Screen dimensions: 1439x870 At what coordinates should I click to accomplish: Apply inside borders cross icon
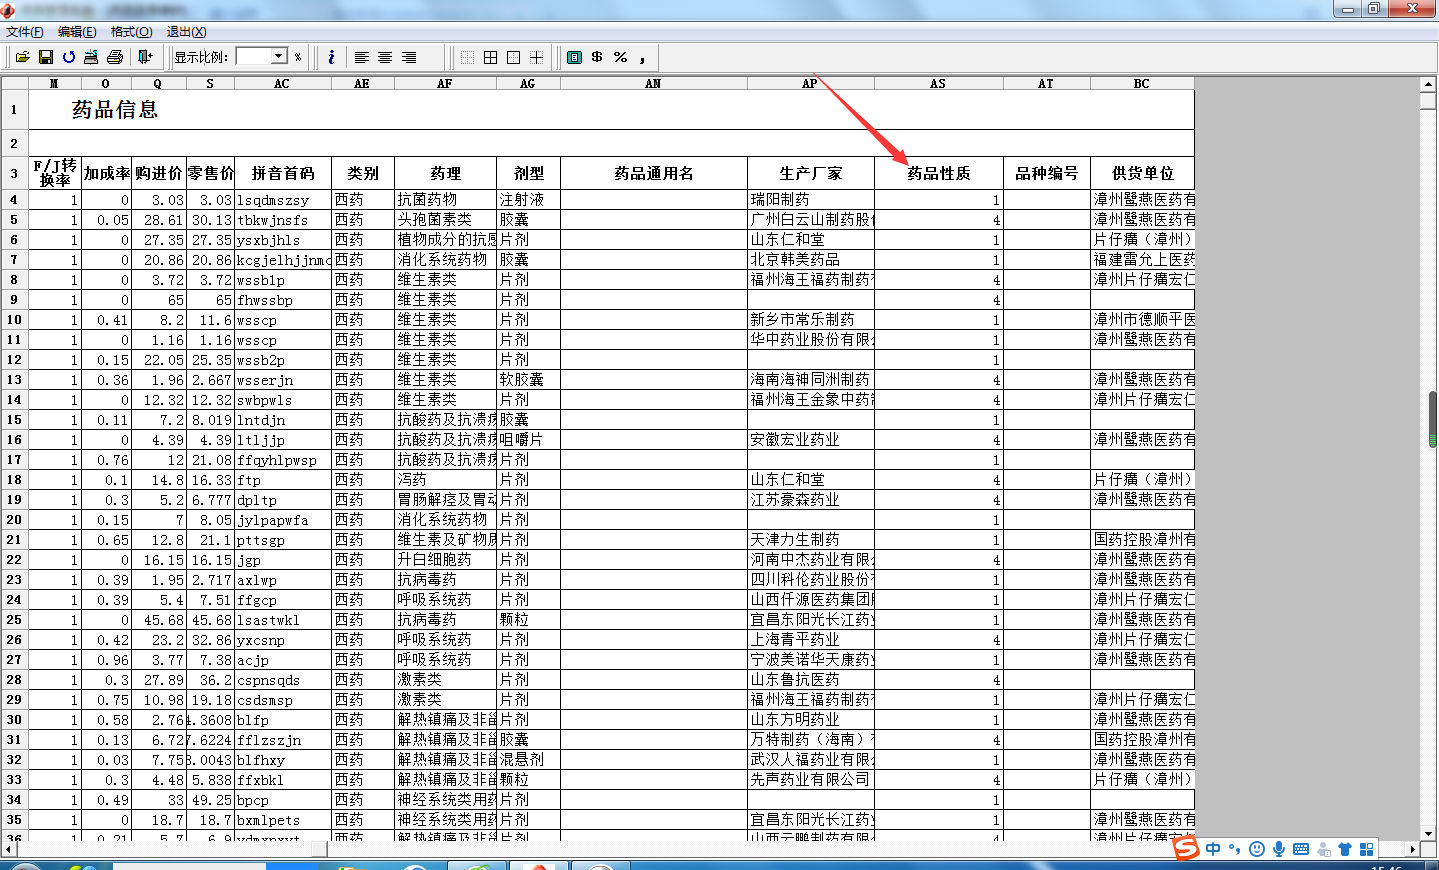537,57
